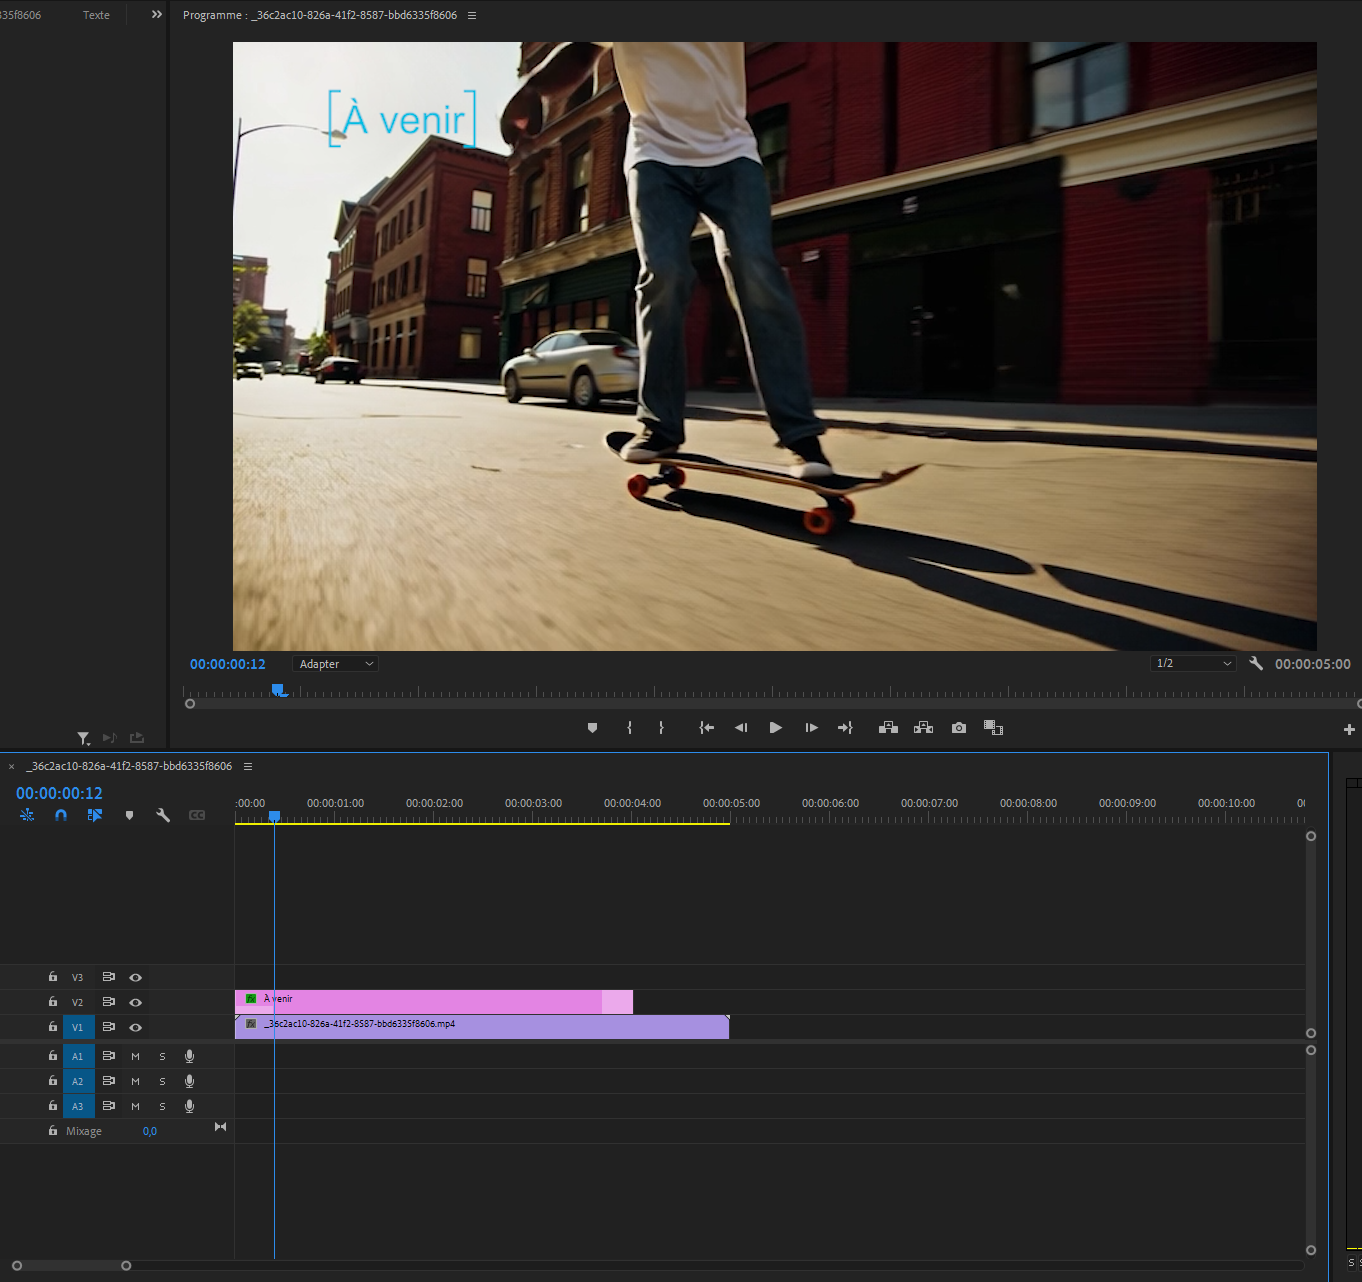Open the button editor plus icon

(x=1349, y=729)
